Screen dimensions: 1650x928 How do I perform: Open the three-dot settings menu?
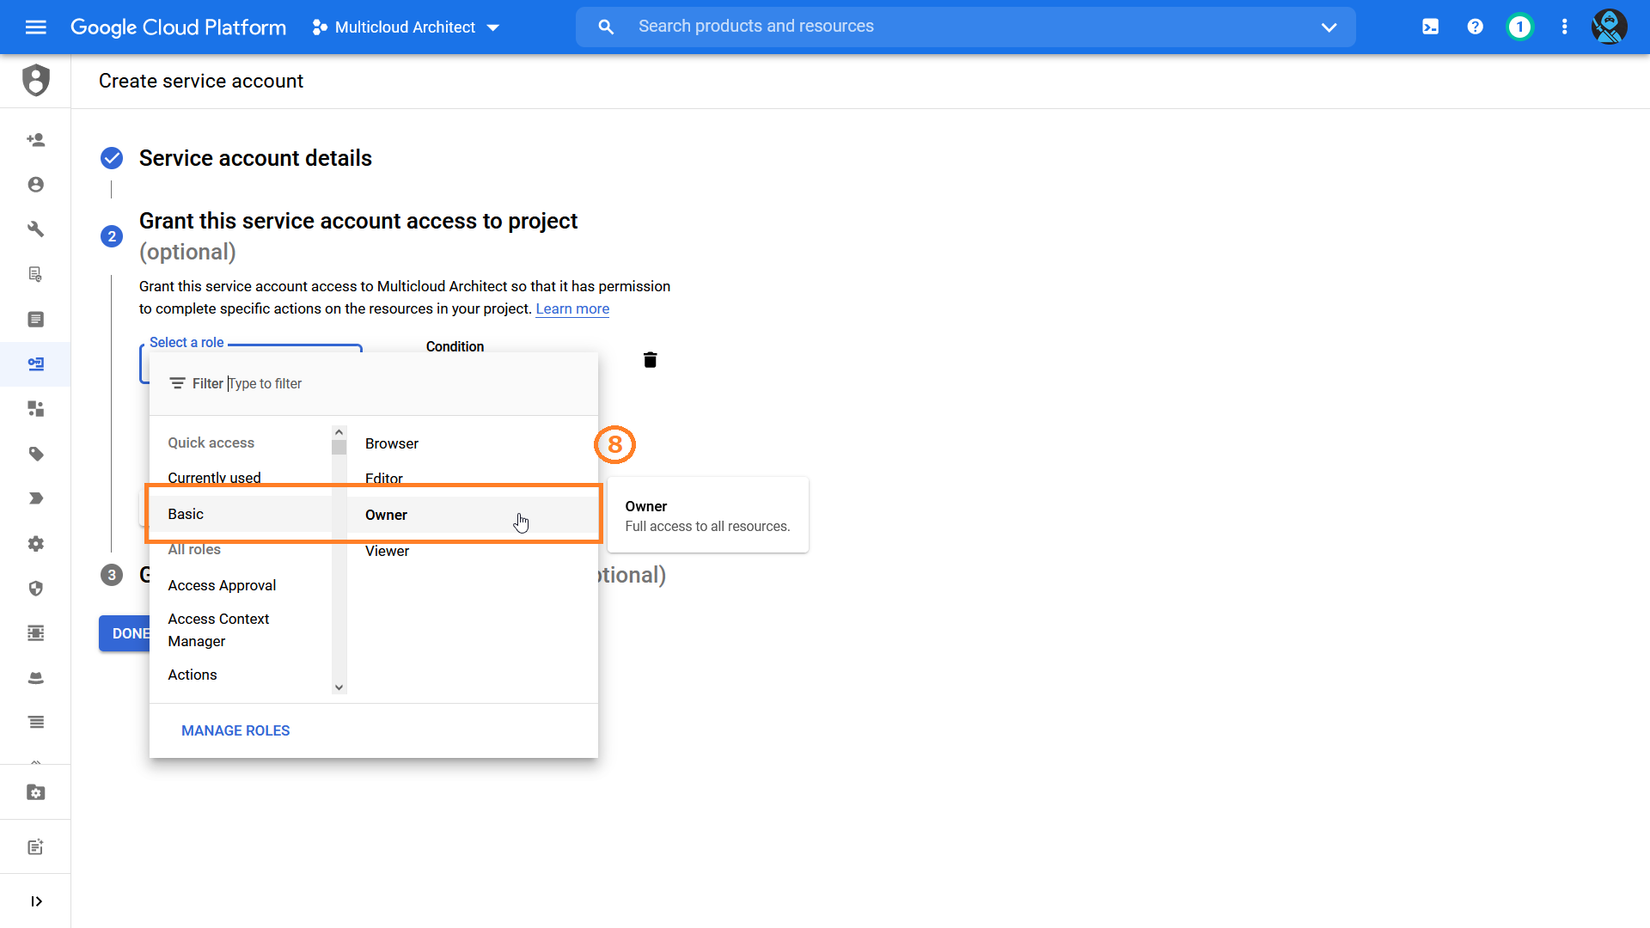click(1564, 27)
